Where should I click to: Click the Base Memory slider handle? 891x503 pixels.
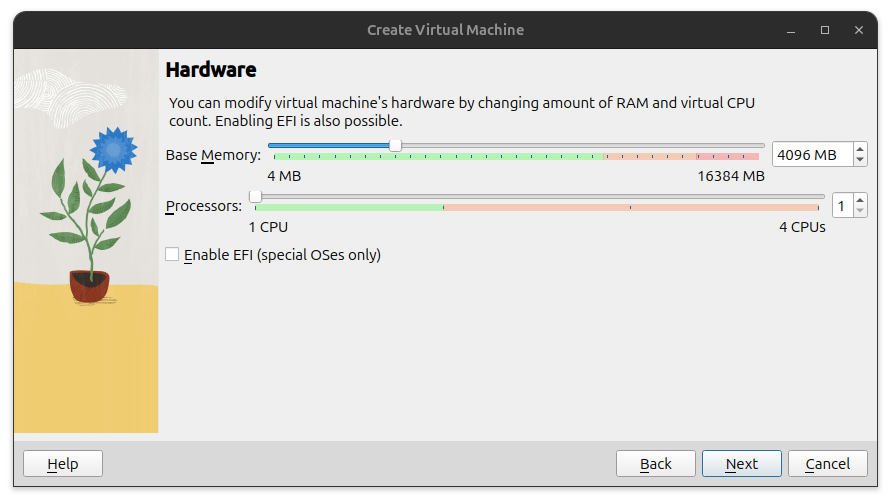[396, 146]
